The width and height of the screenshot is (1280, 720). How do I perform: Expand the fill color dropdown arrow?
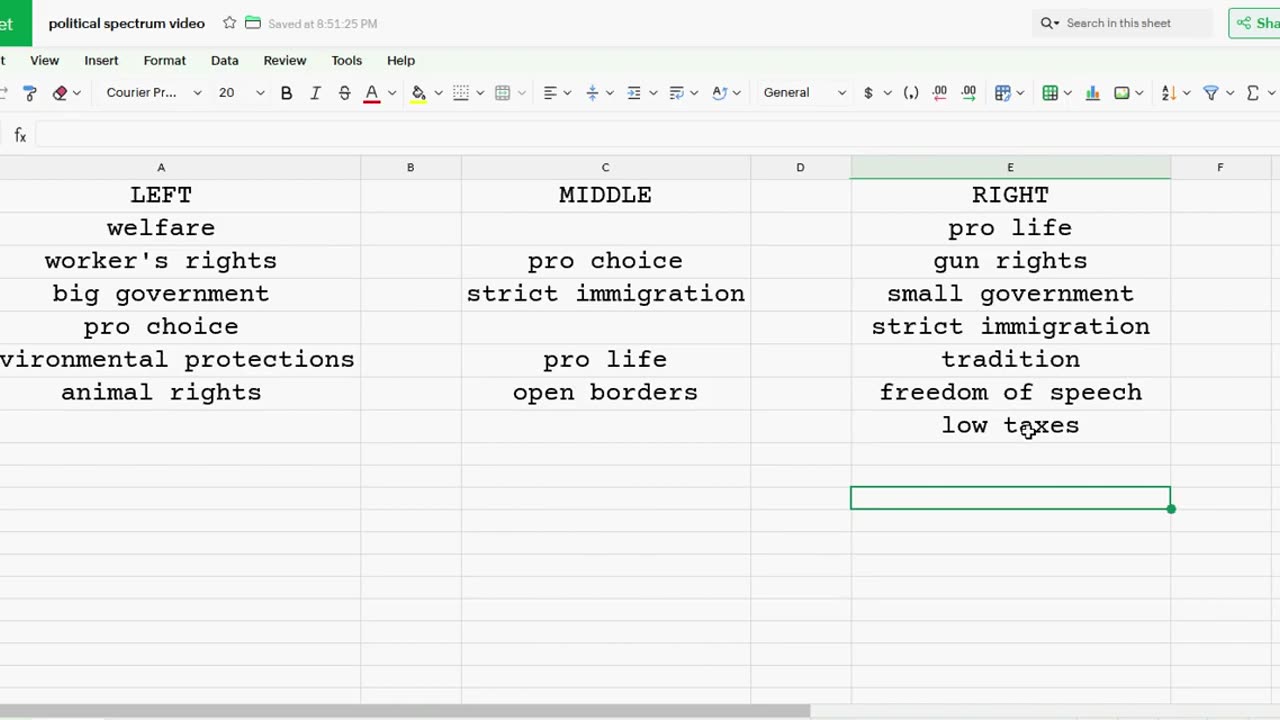point(438,93)
